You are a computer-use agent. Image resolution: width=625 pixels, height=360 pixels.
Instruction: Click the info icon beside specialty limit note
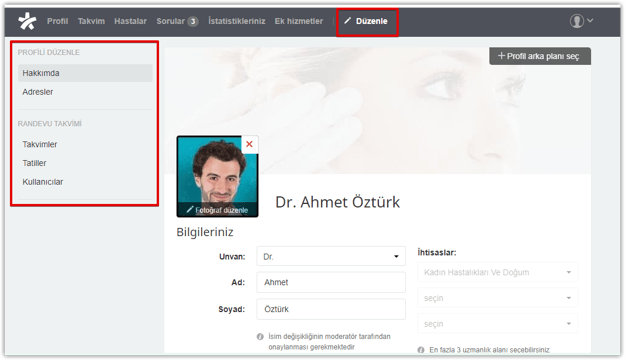[421, 350]
